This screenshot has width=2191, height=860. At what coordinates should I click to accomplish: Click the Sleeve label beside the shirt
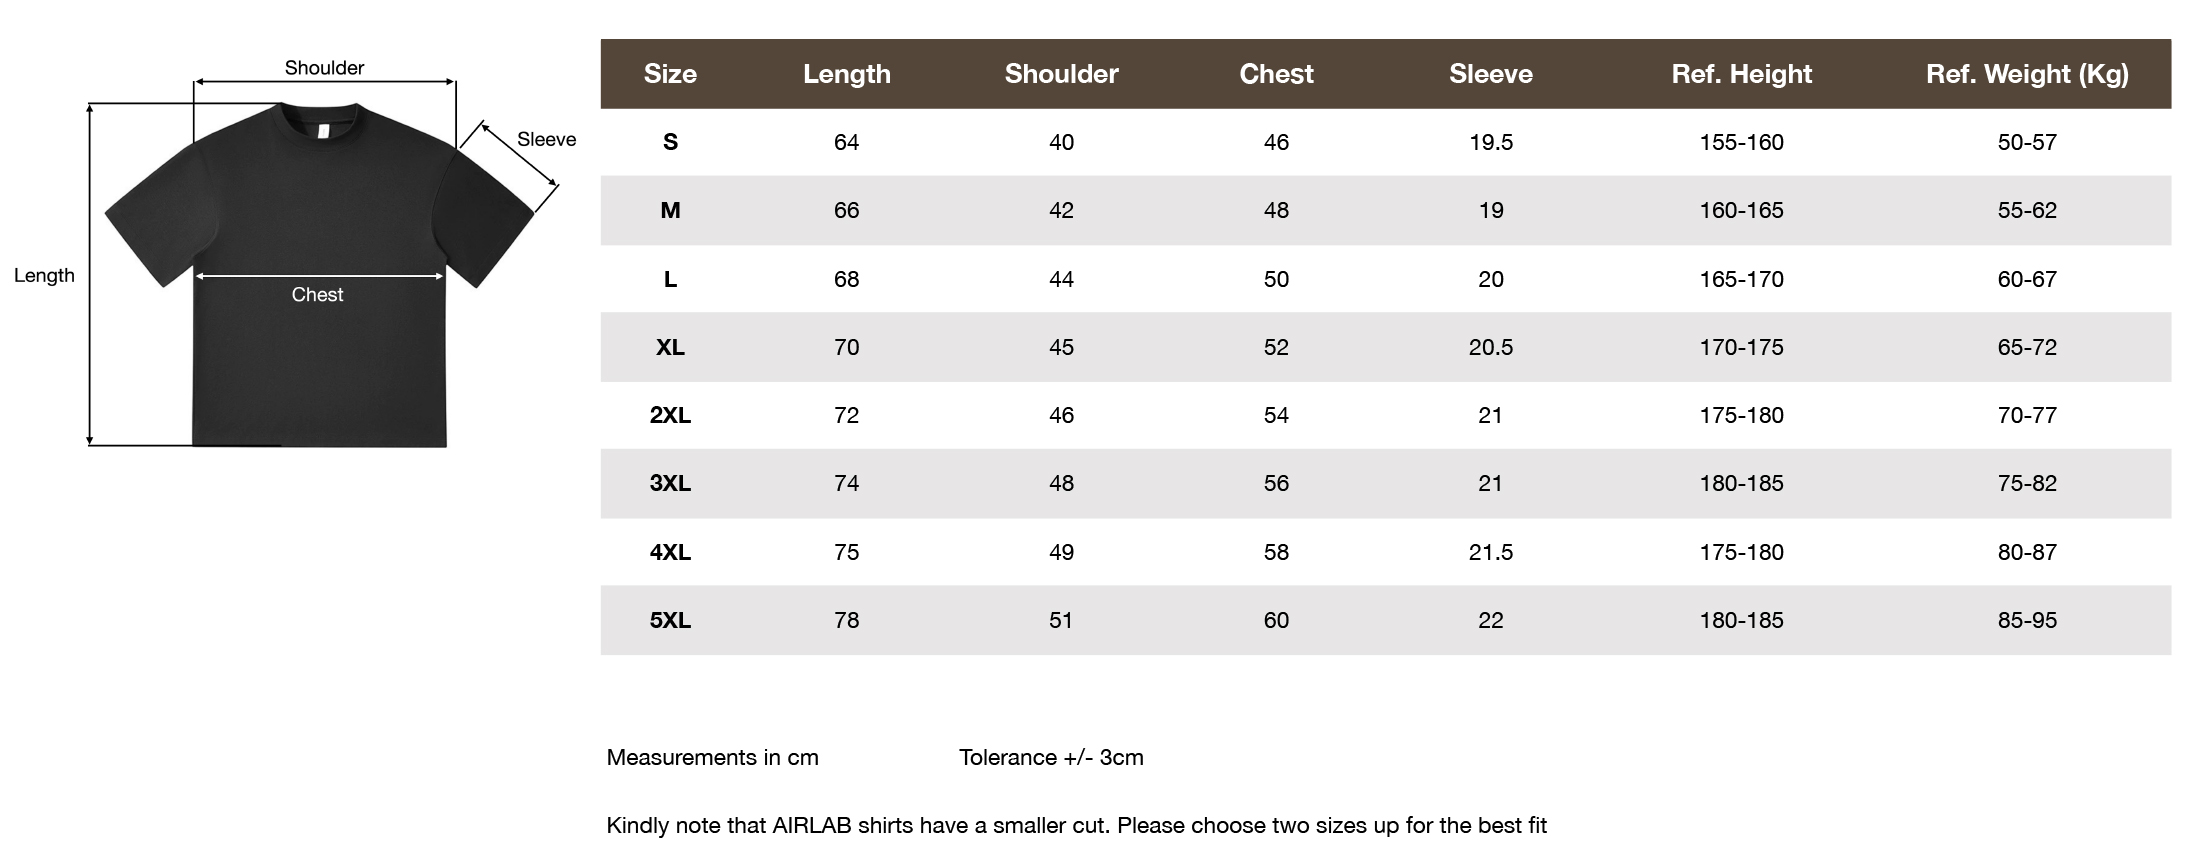[546, 140]
